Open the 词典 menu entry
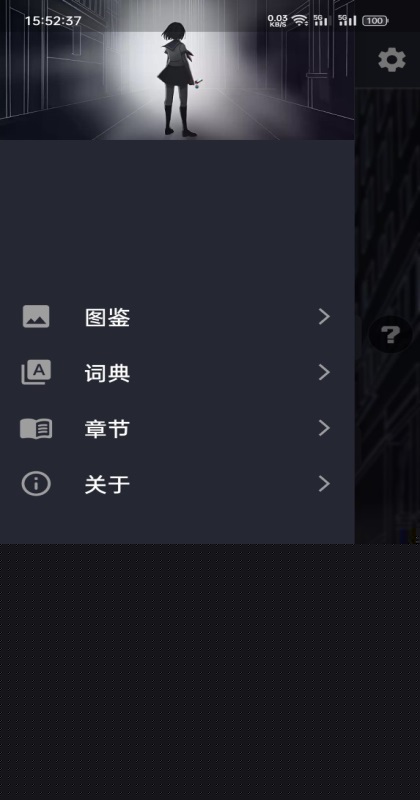 (x=177, y=372)
